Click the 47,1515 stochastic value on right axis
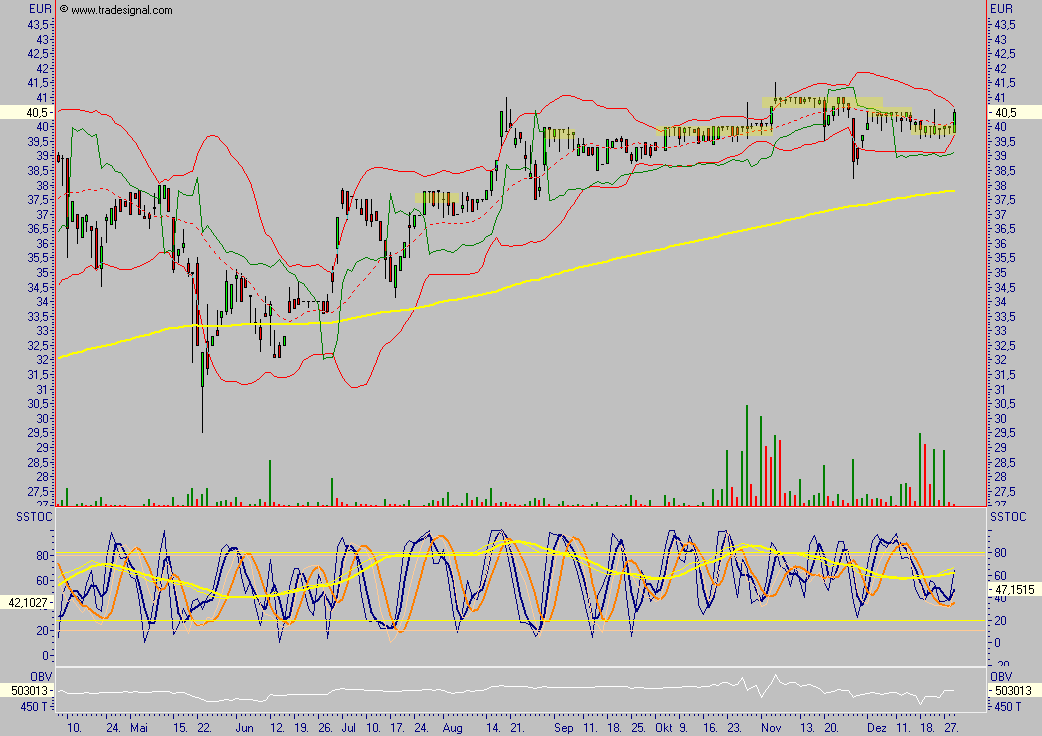1042x736 pixels. coord(1014,590)
